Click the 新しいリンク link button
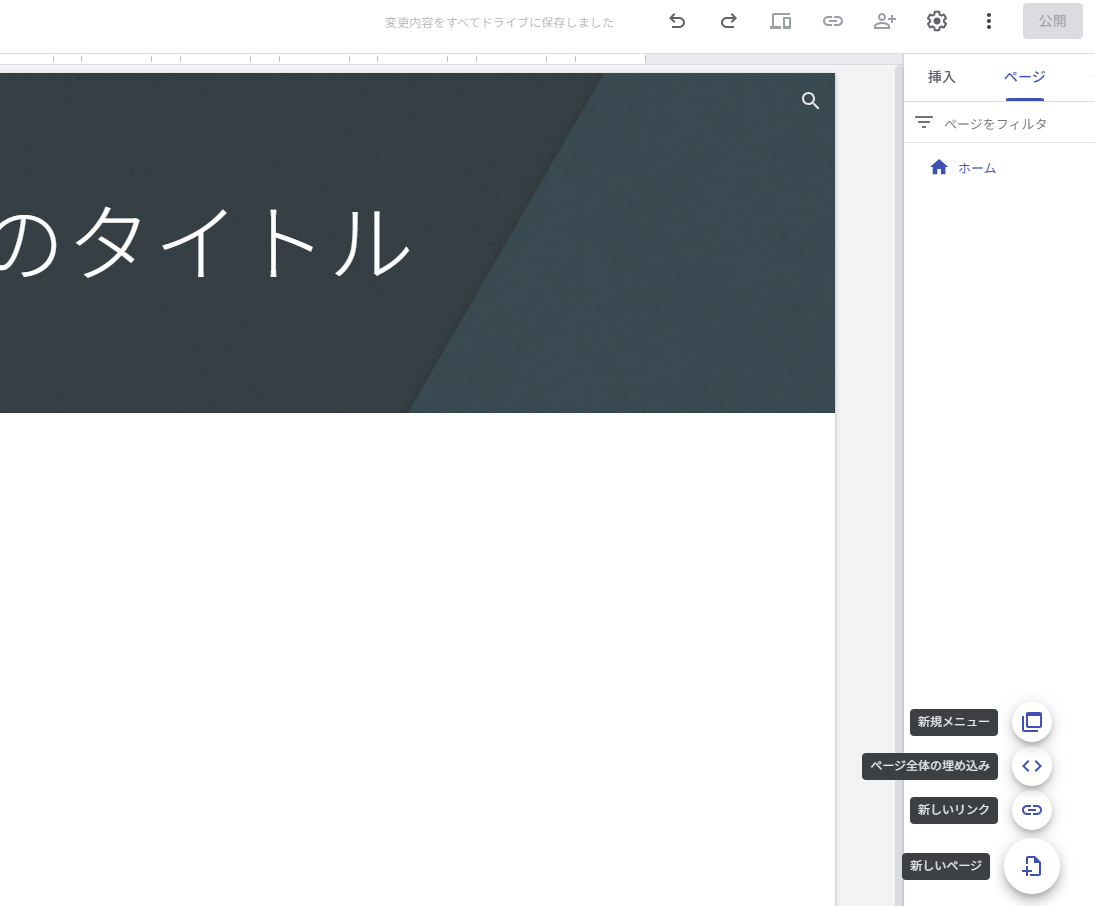Image resolution: width=1095 pixels, height=906 pixels. (x=1031, y=810)
